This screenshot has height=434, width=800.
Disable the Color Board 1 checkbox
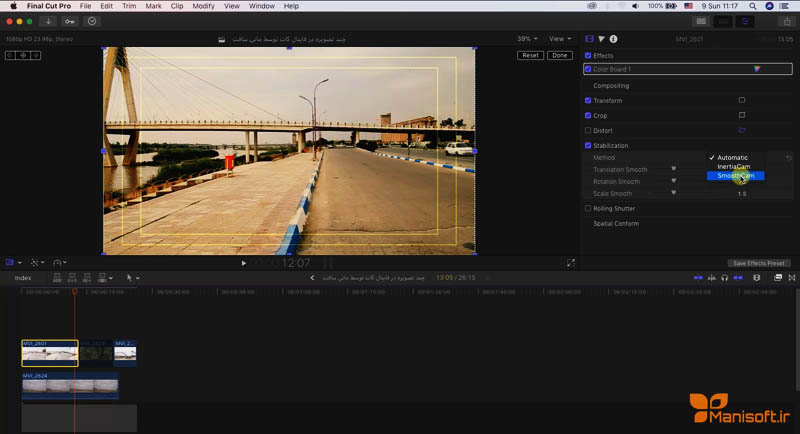(x=588, y=69)
